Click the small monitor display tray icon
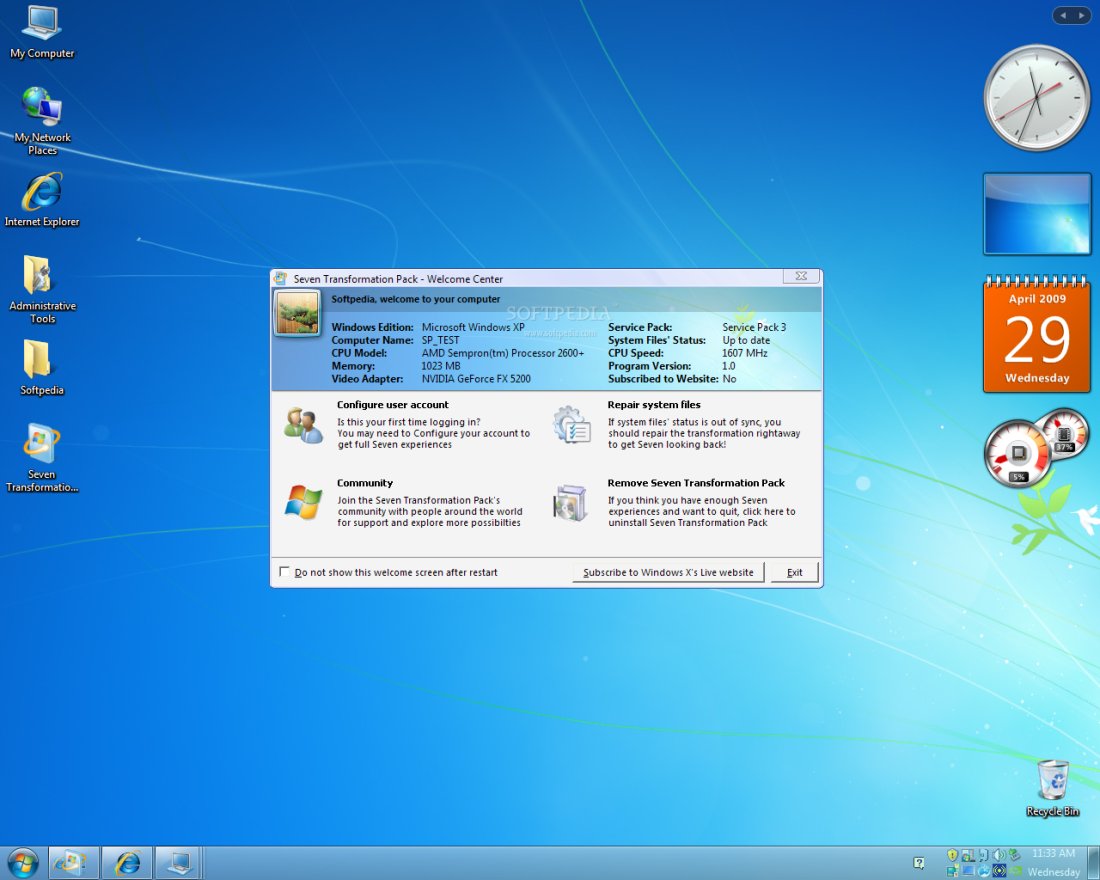Screen dimensions: 1100x880 pyautogui.click(x=969, y=871)
